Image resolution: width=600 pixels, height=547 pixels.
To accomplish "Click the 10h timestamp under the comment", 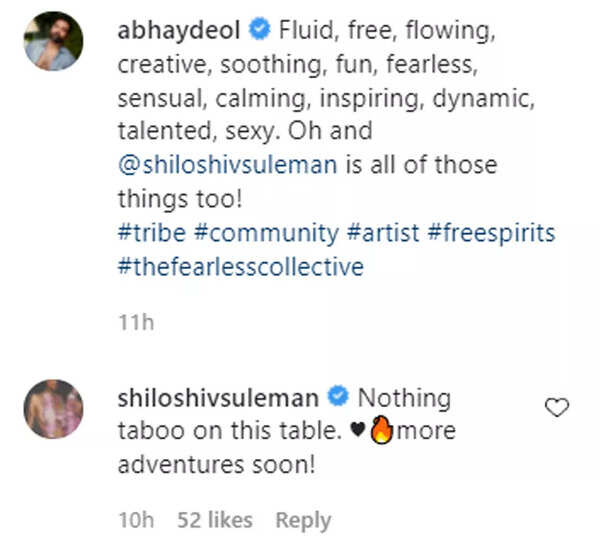I will (x=134, y=520).
